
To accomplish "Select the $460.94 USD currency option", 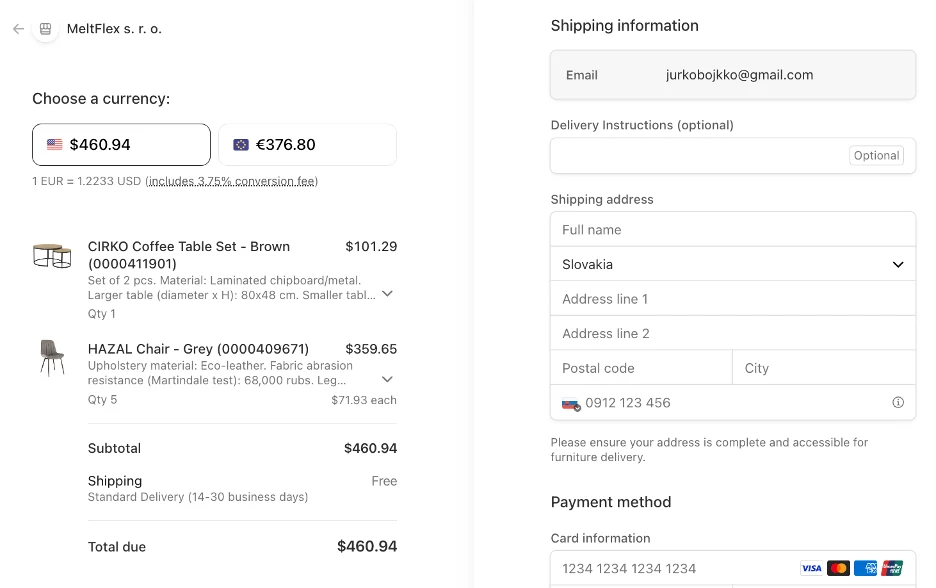I will tap(121, 145).
